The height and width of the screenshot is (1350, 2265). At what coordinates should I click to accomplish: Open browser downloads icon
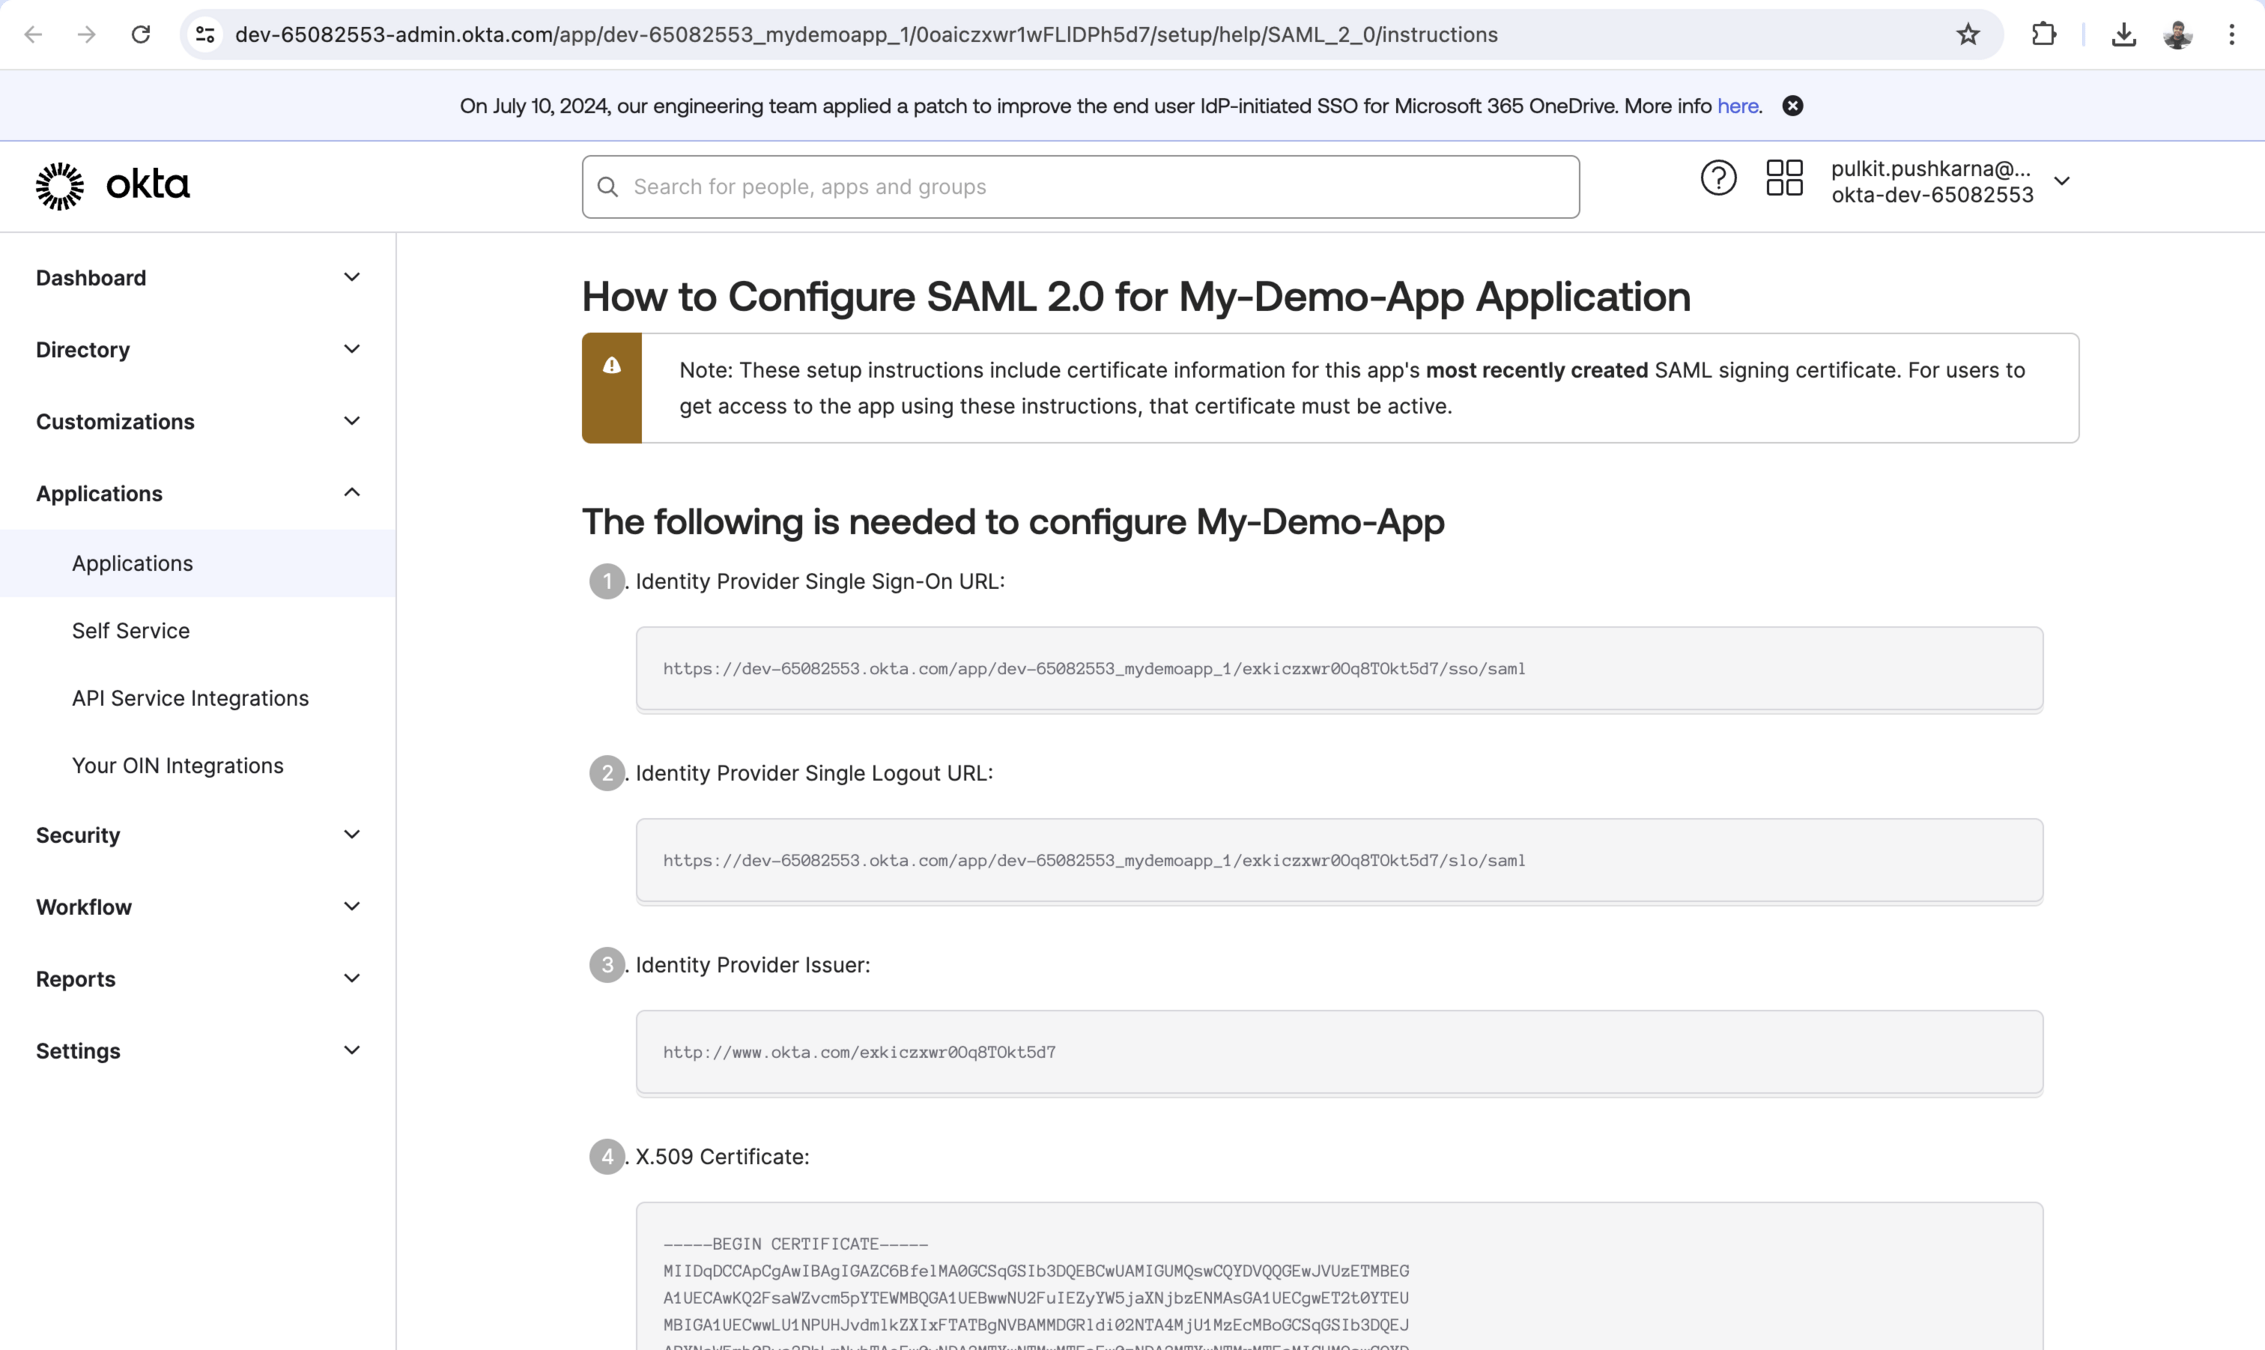coord(2123,35)
